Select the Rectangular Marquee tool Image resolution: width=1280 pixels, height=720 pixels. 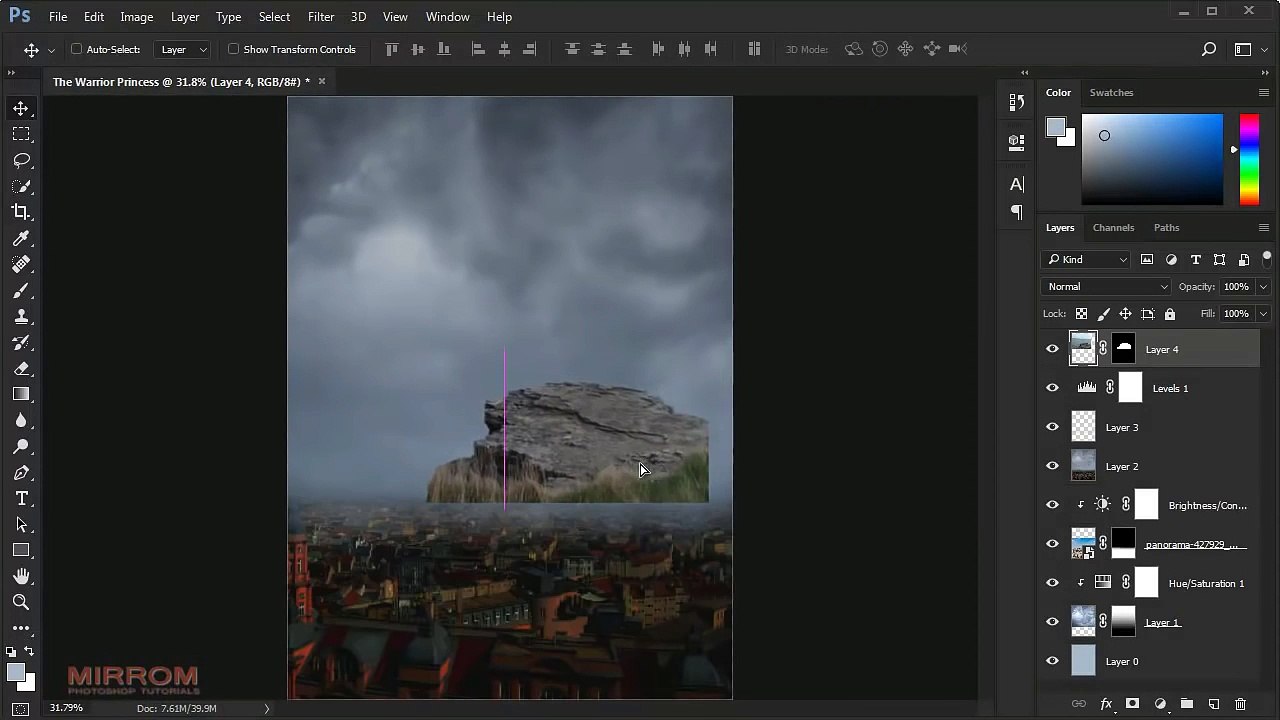[x=21, y=134]
